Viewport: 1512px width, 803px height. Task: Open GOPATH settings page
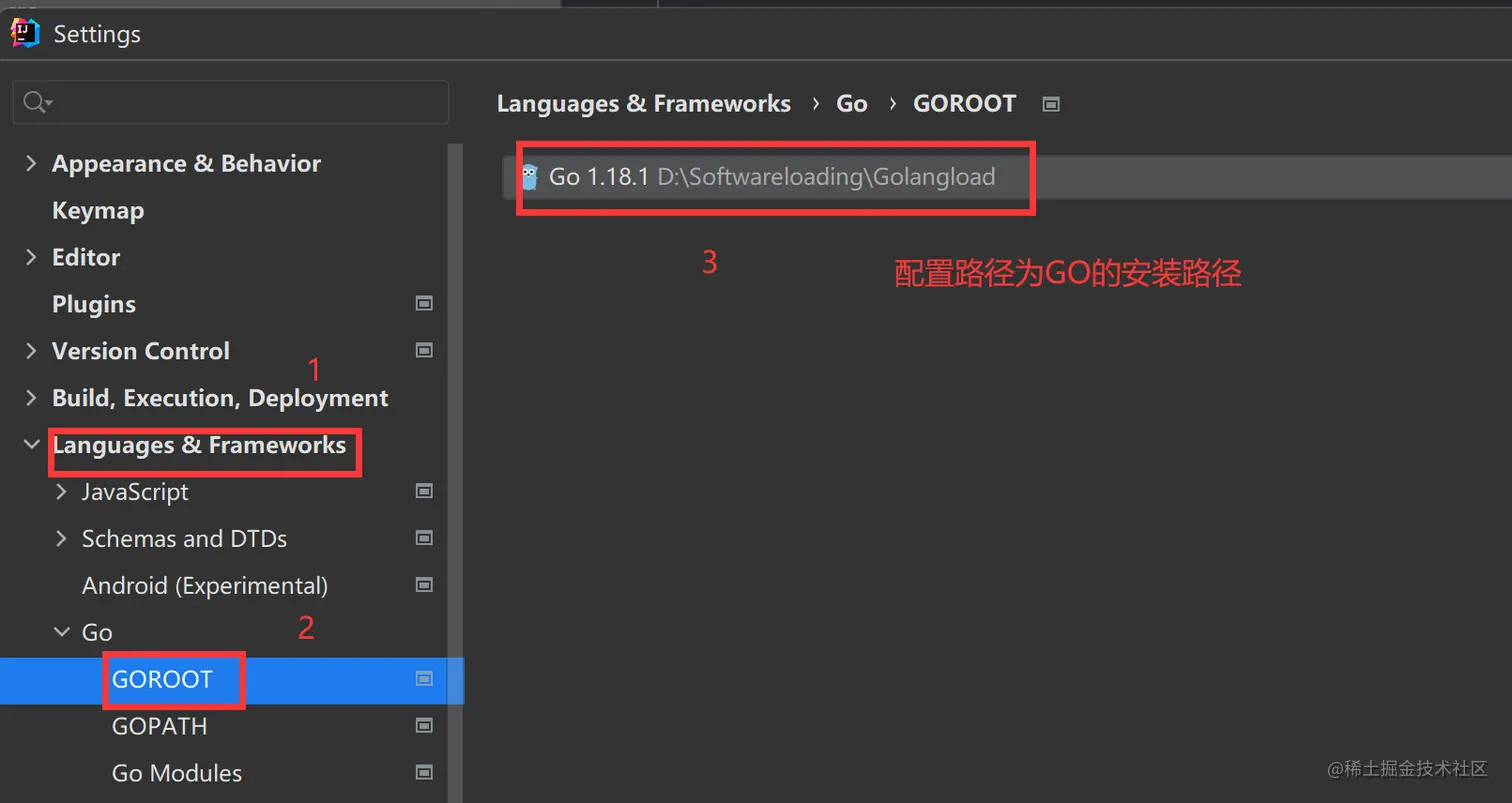click(160, 727)
